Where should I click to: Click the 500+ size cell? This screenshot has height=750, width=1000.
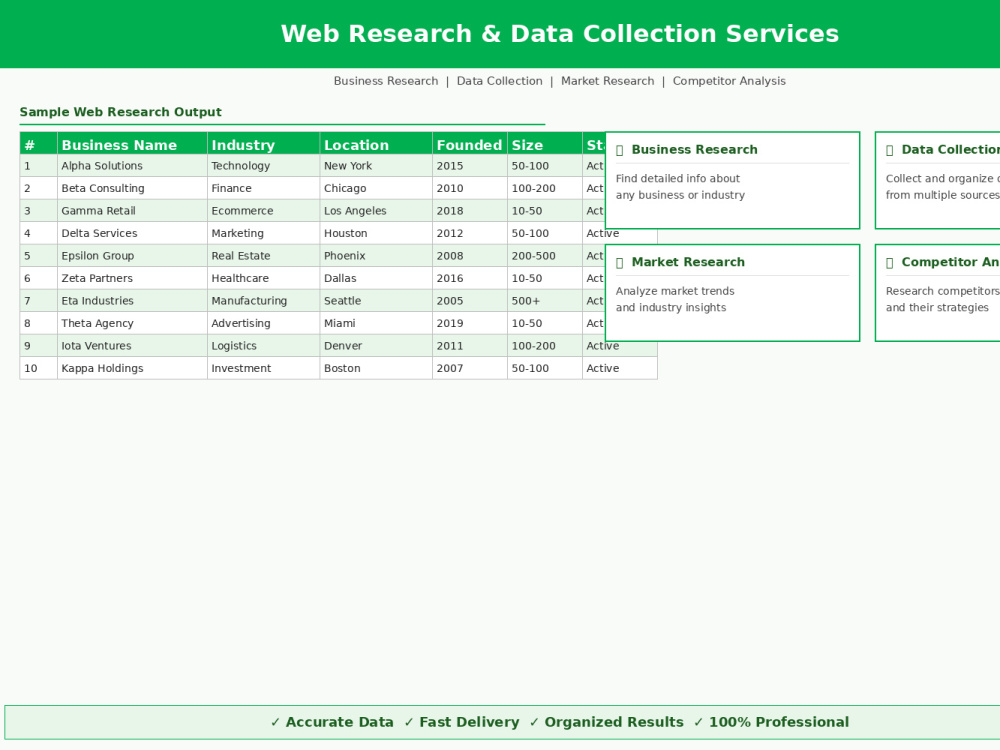point(545,300)
